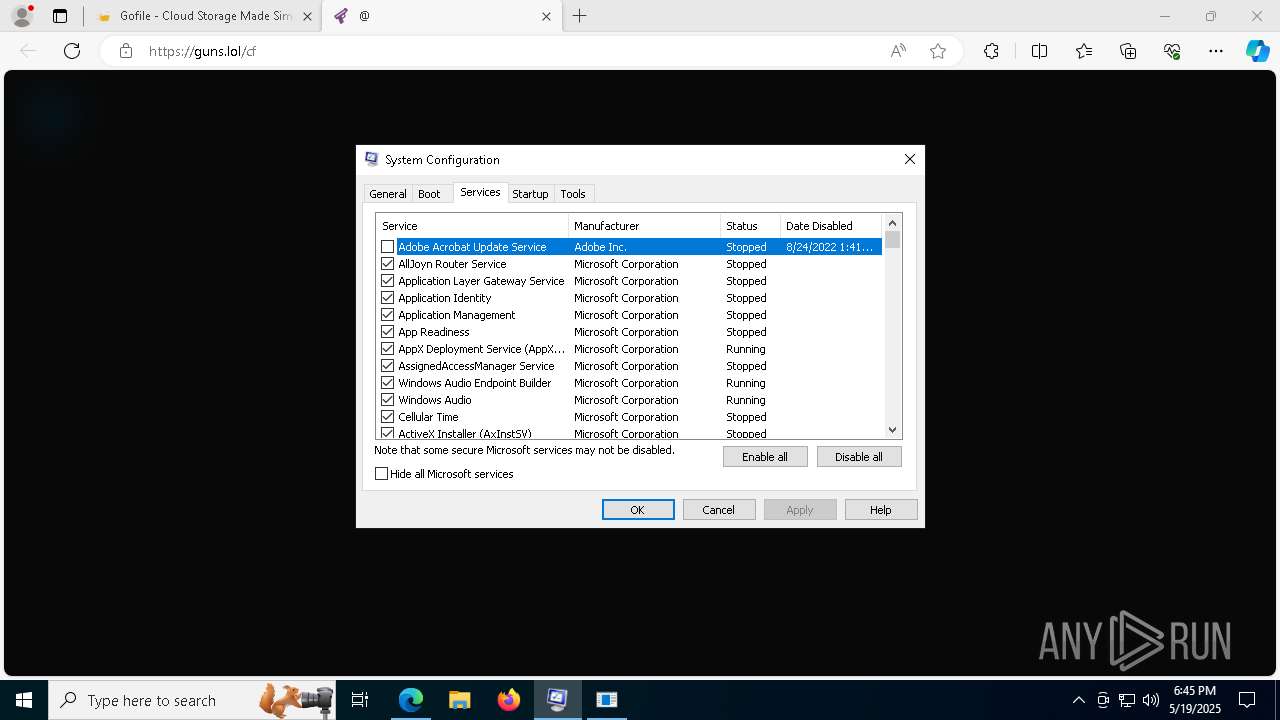Screen dimensions: 1280x720
Task: Select System Configuration taskbar icon
Action: (x=558, y=700)
